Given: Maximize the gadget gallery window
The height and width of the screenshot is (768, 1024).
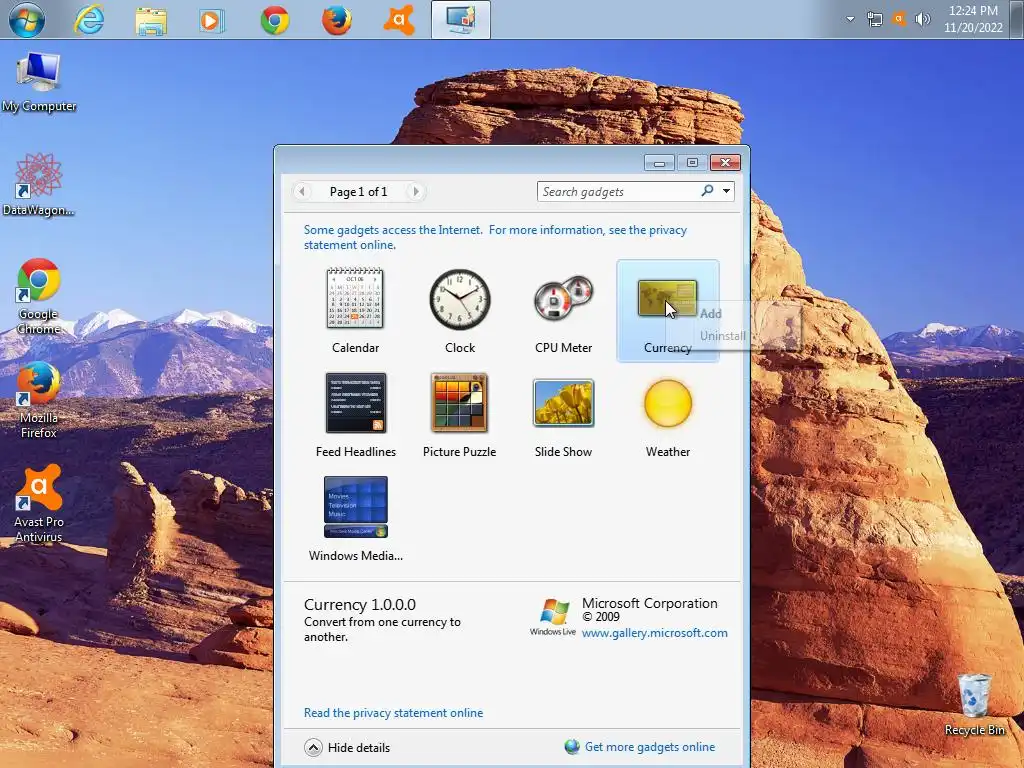Looking at the screenshot, I should click(x=692, y=163).
